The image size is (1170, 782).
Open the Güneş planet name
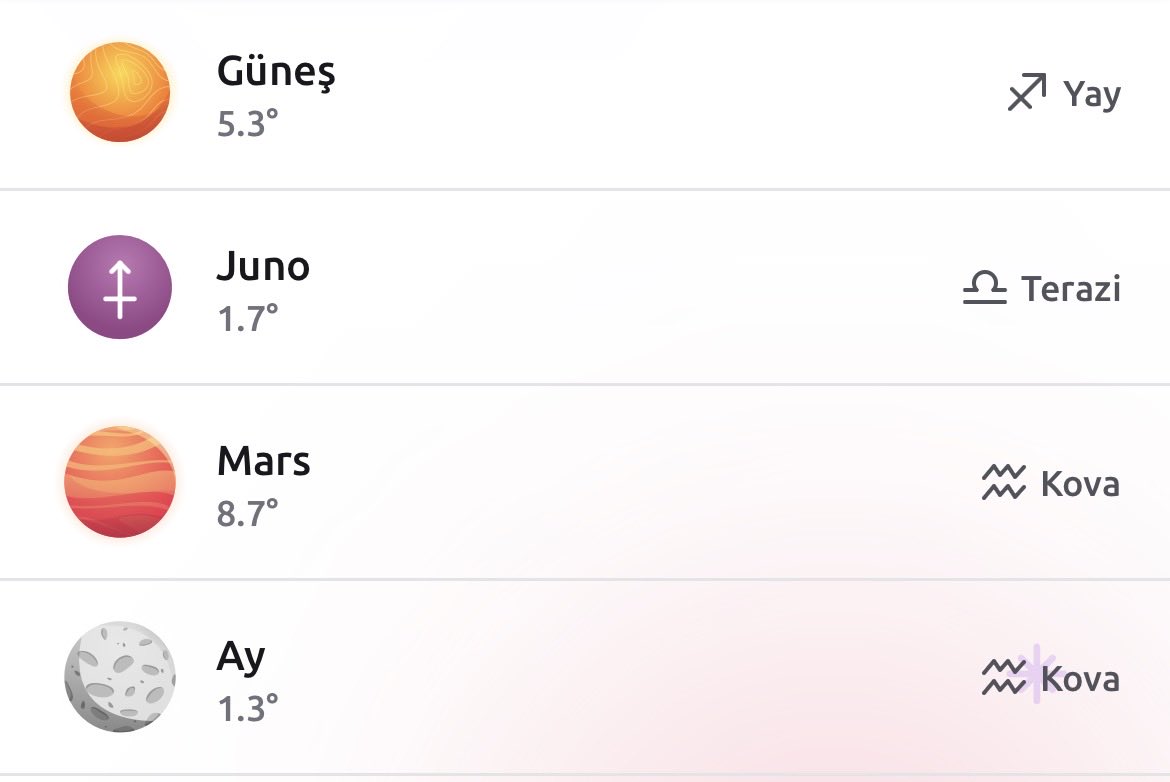[276, 72]
